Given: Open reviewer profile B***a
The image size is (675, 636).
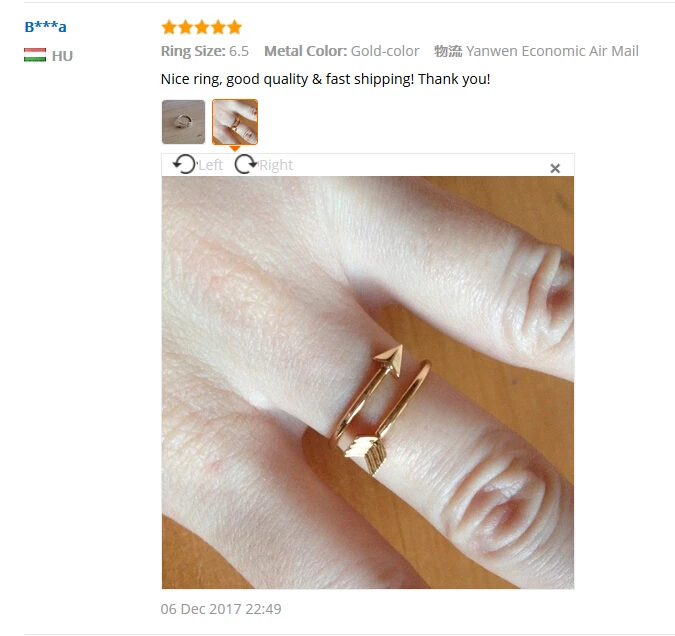Looking at the screenshot, I should [x=46, y=27].
